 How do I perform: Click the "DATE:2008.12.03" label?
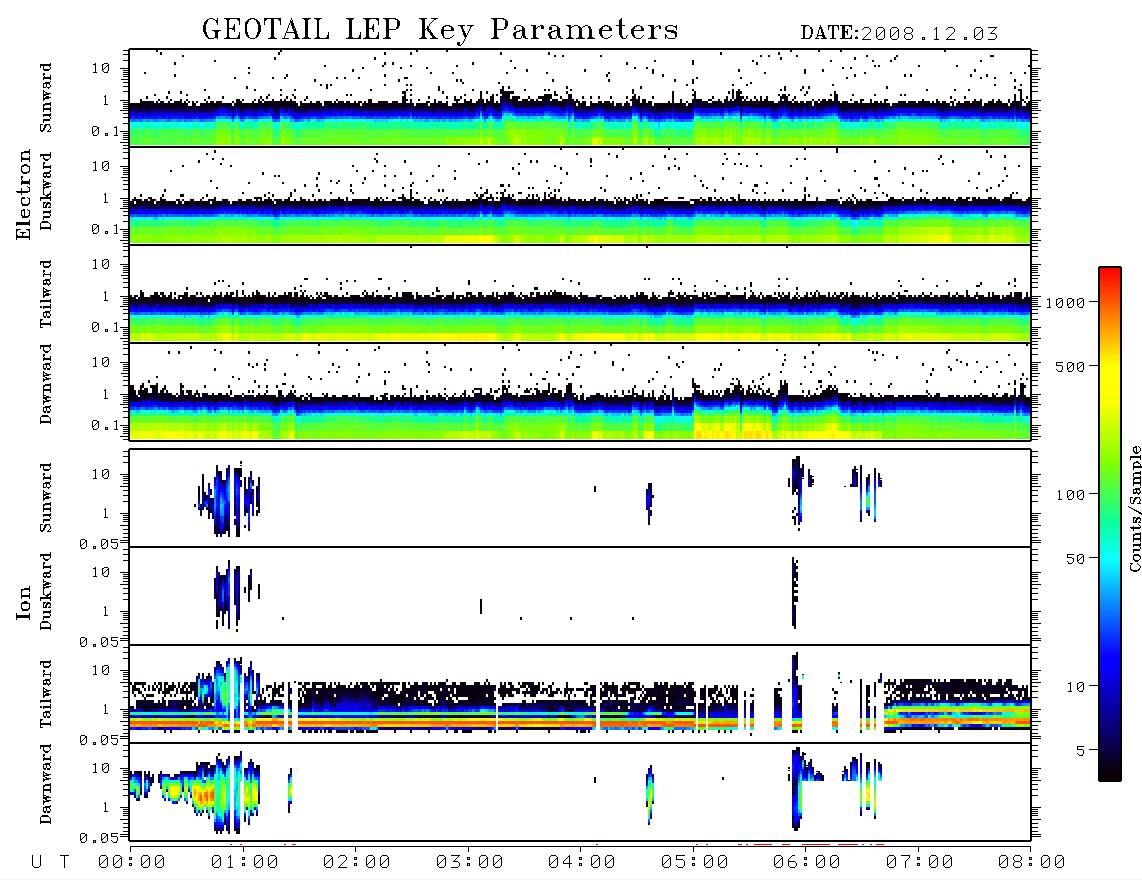899,34
